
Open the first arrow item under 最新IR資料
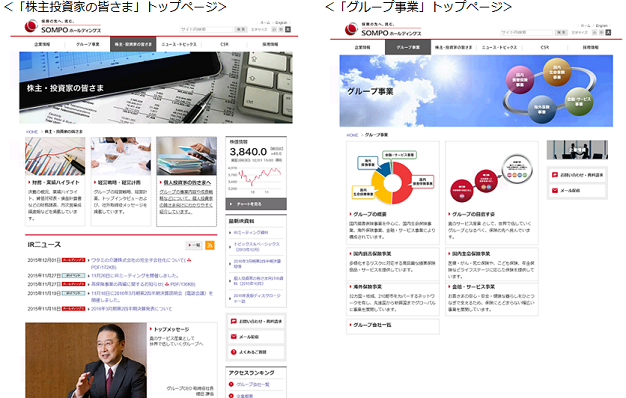click(250, 232)
